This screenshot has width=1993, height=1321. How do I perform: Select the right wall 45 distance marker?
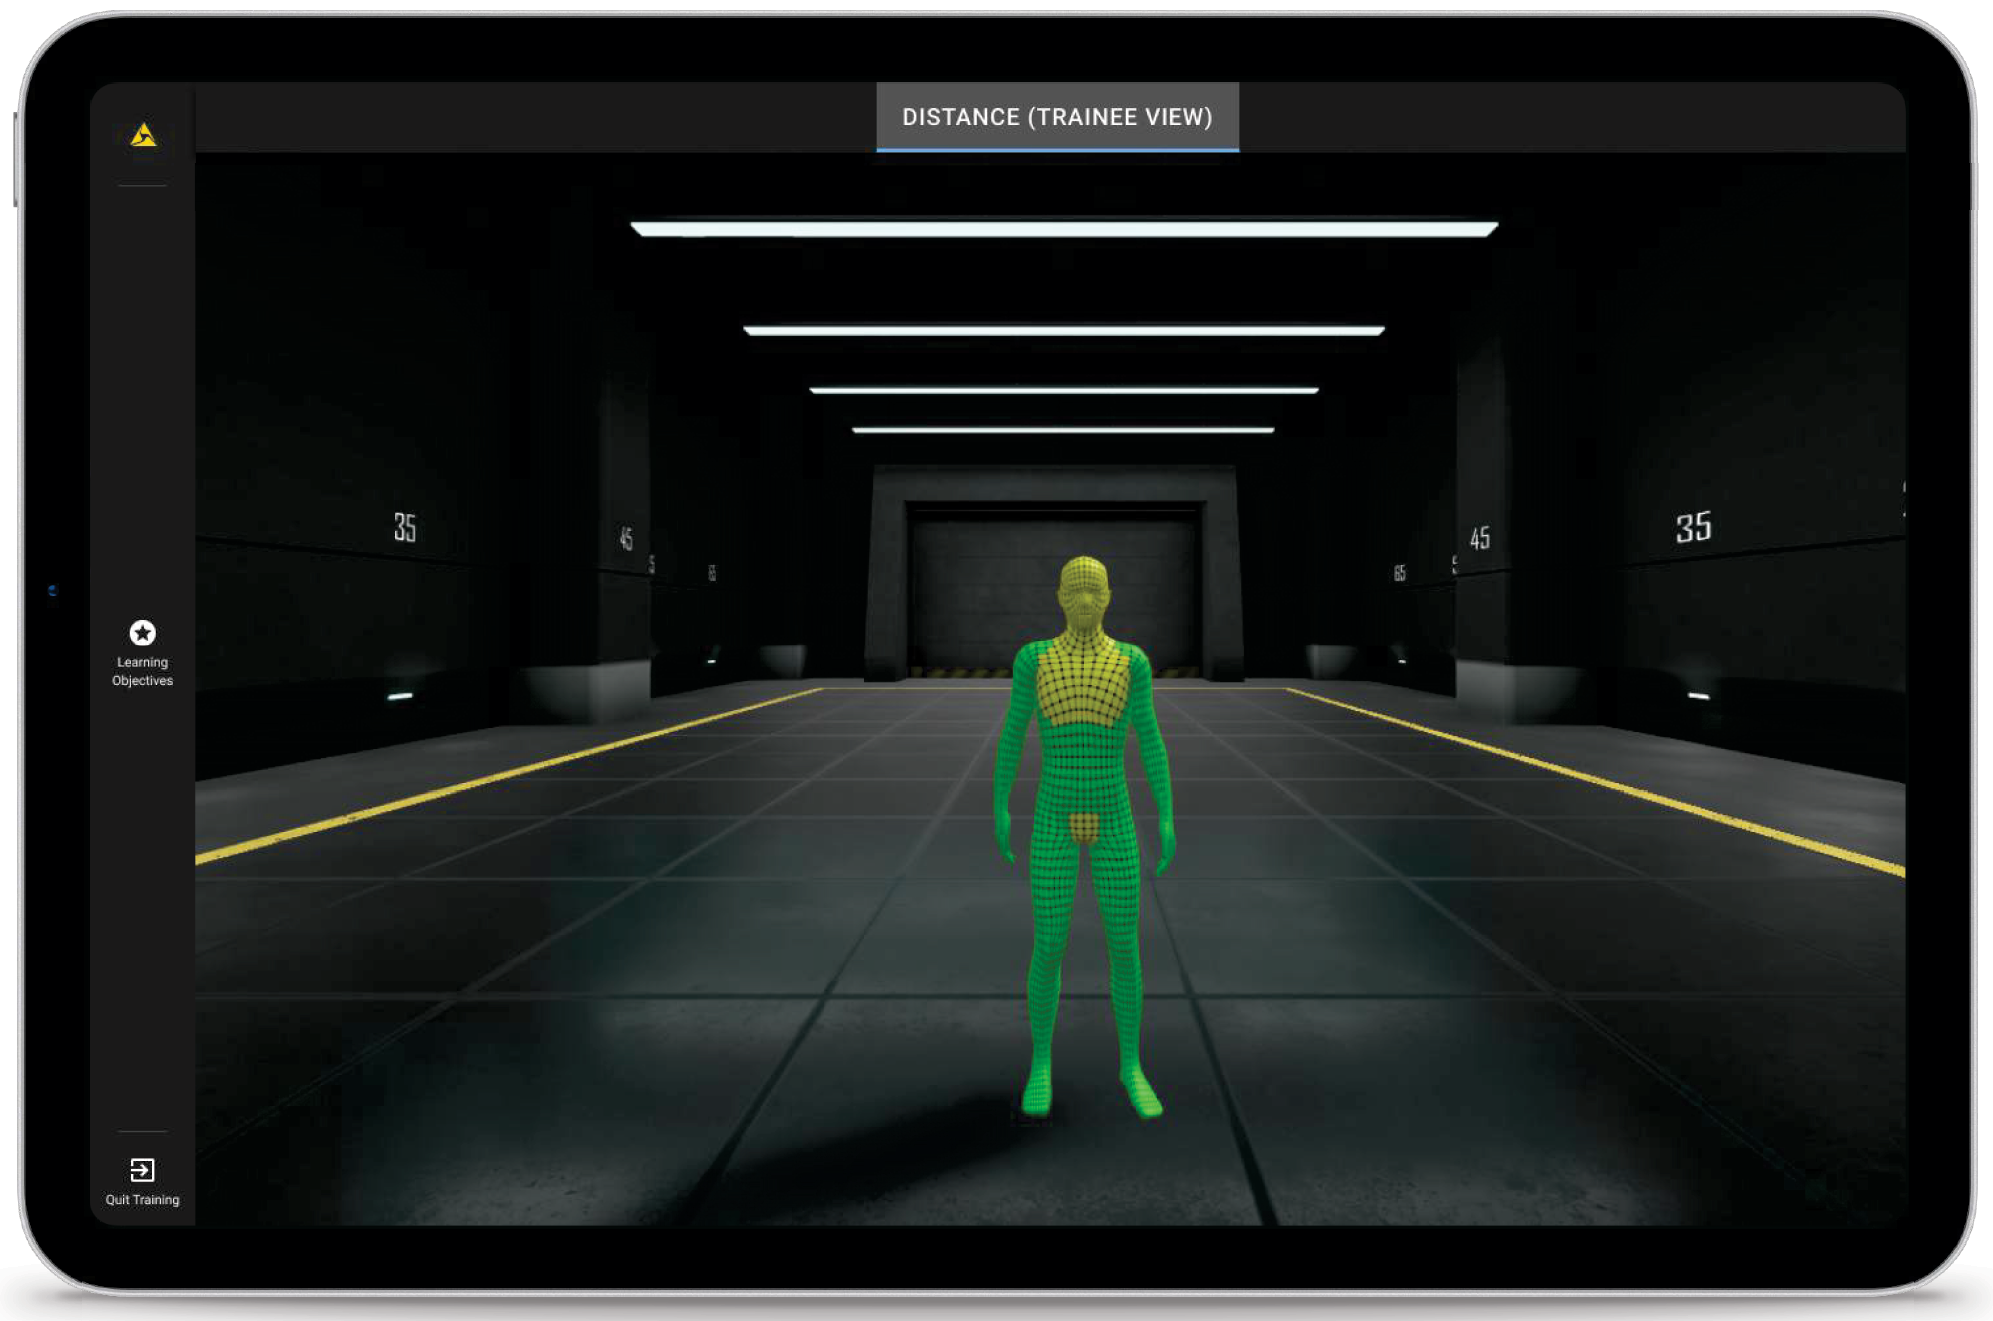pyautogui.click(x=1480, y=538)
